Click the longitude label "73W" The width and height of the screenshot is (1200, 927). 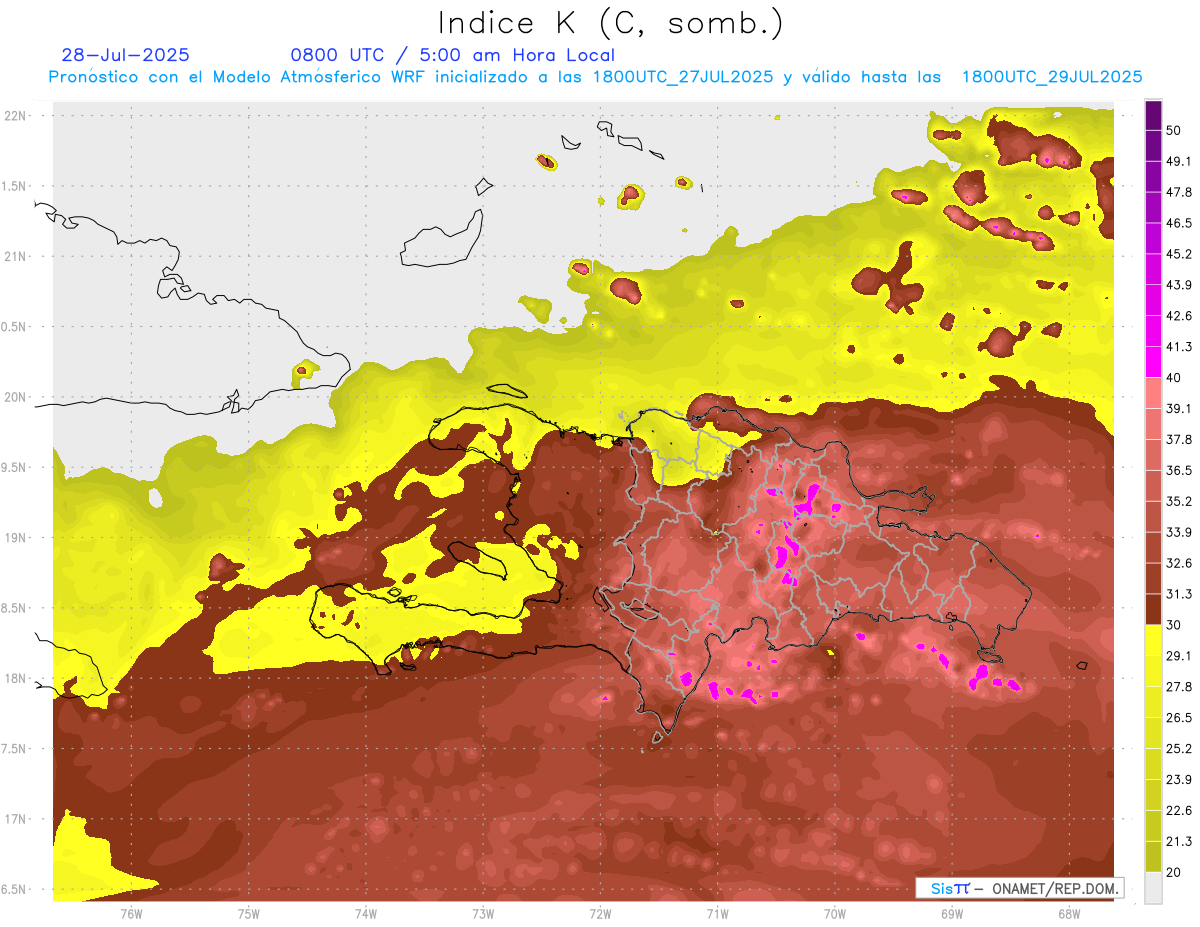483,914
